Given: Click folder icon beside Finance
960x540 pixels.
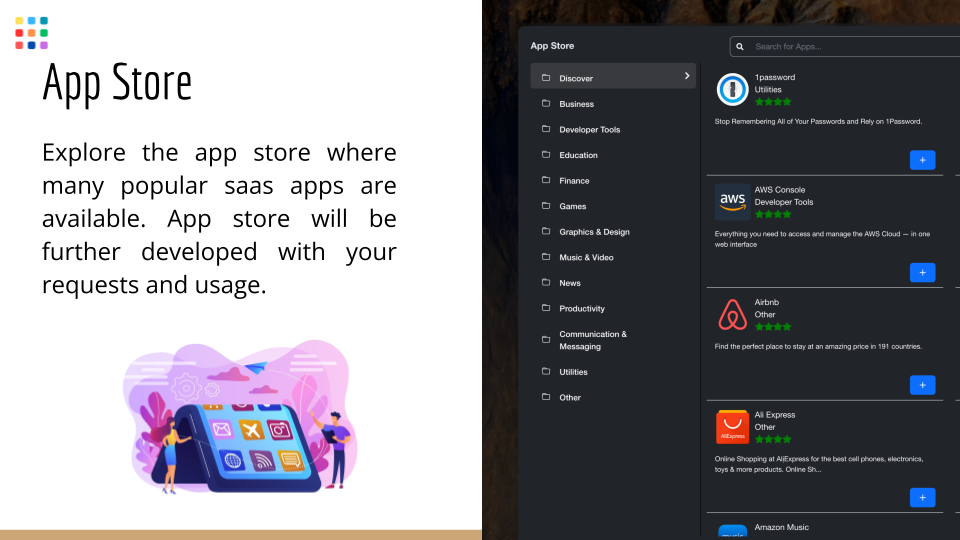Looking at the screenshot, I should 546,180.
